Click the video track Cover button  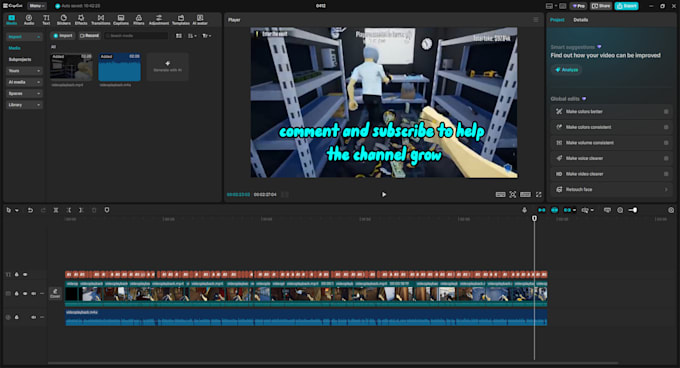tap(55, 293)
